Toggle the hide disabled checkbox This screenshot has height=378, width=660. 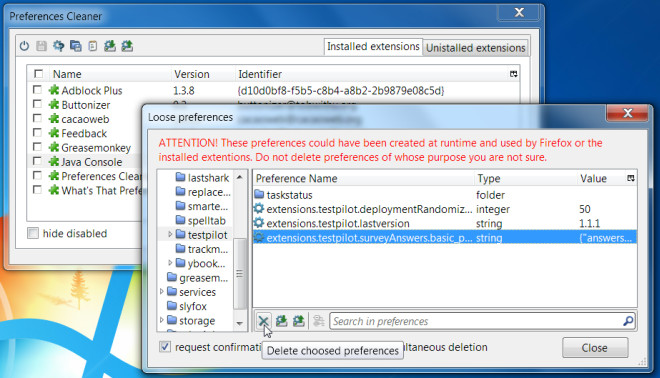tap(33, 233)
